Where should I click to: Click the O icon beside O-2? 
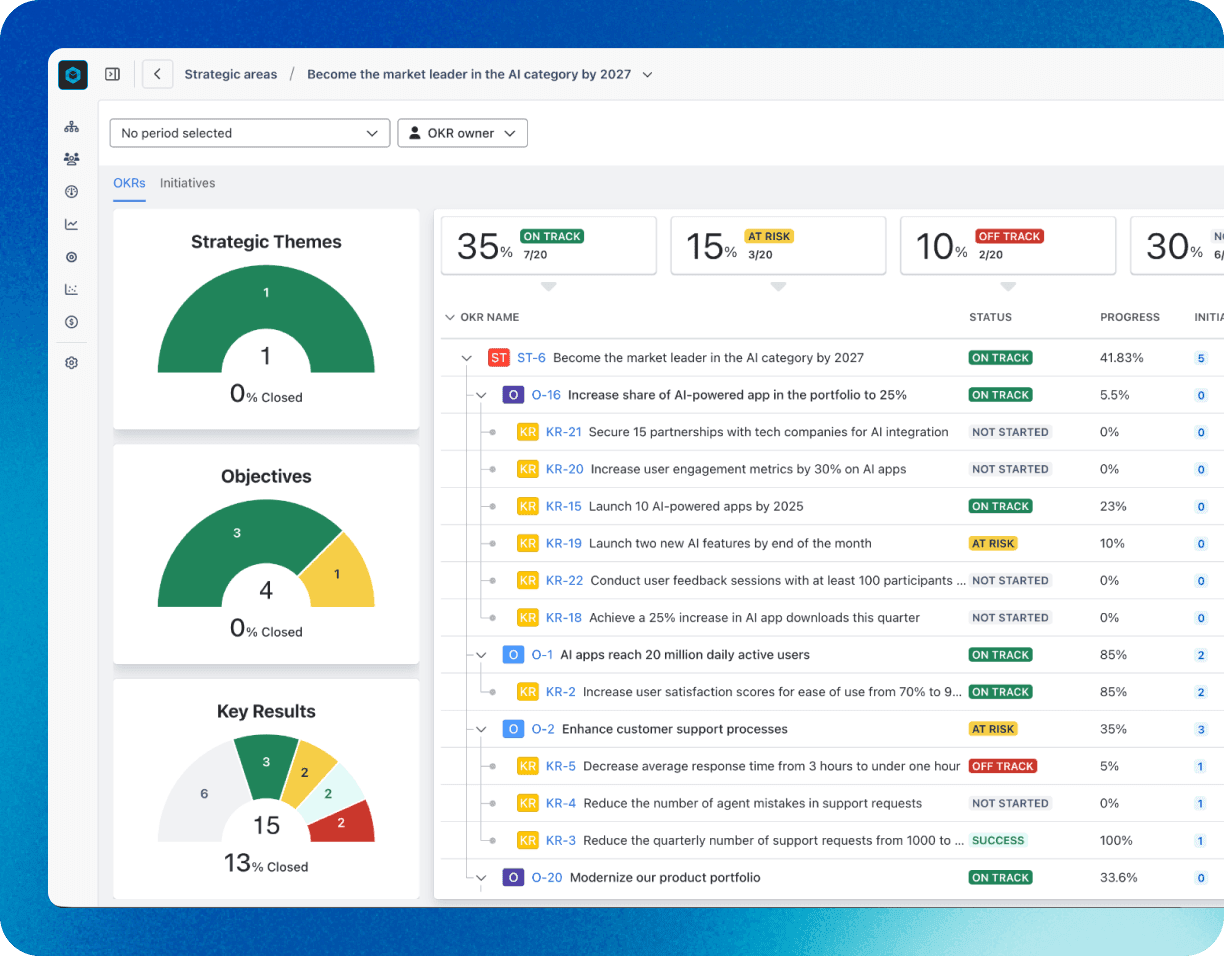pyautogui.click(x=513, y=729)
